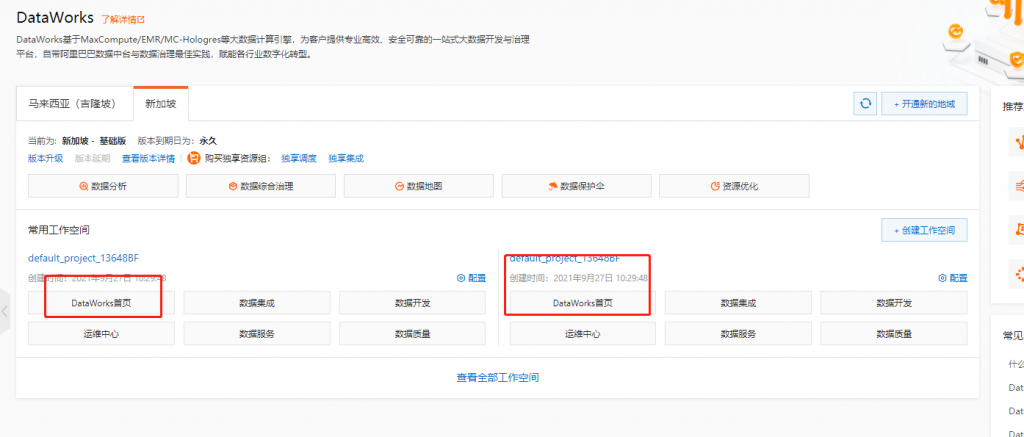Click the sidebar collapse arrow on the left edge

(5, 312)
